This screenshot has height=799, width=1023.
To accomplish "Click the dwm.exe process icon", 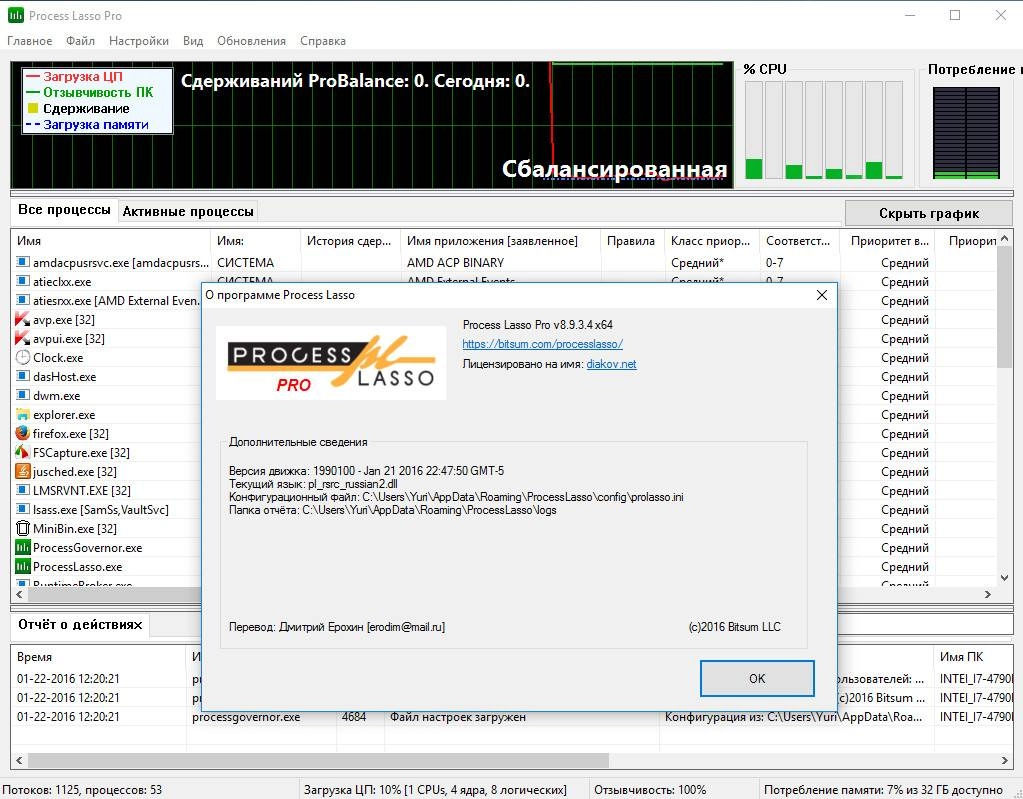I will pos(23,395).
